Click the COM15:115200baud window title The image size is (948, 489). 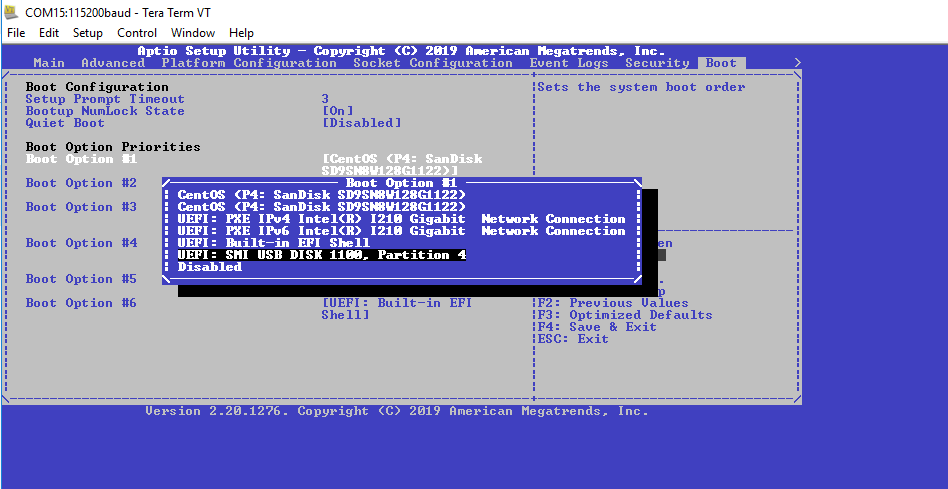point(118,13)
